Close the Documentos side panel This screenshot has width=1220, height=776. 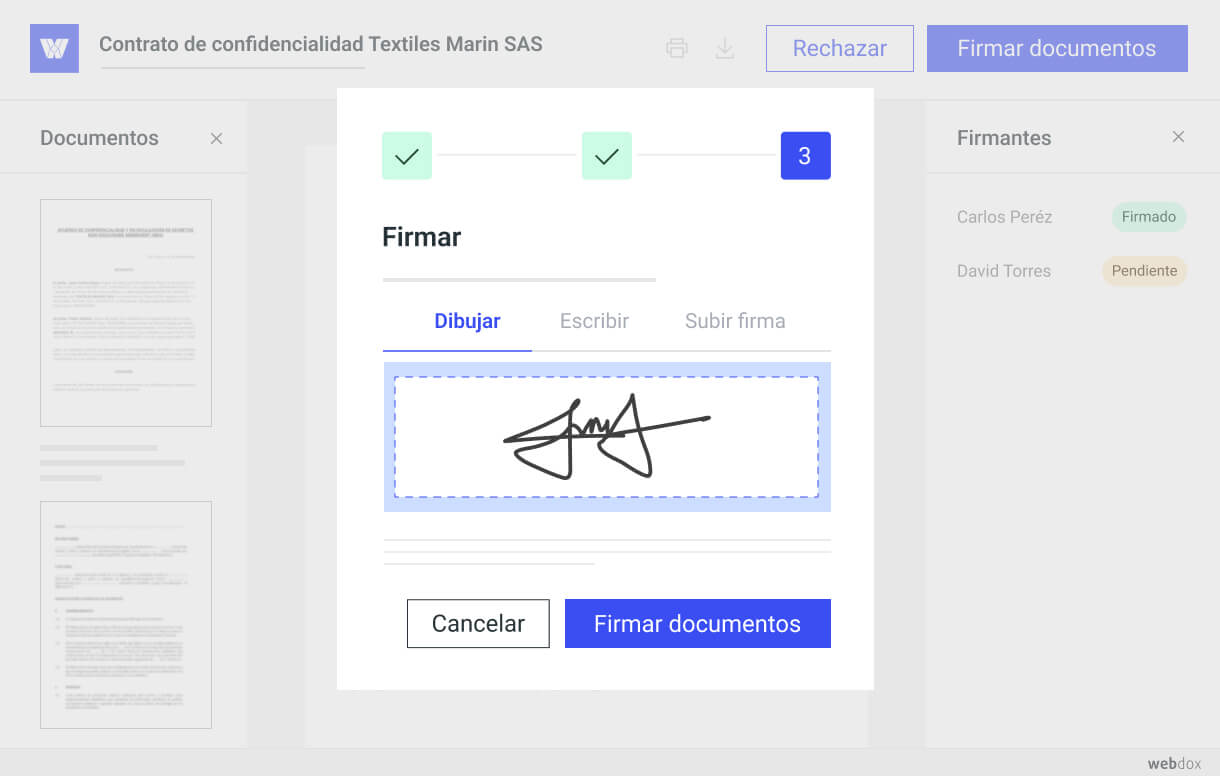[216, 138]
